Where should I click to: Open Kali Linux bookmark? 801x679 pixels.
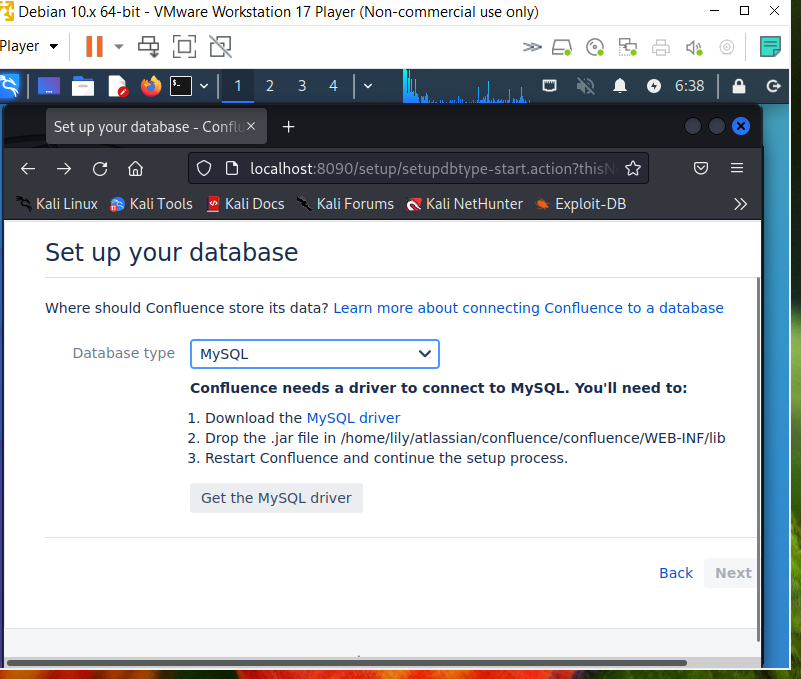pos(57,204)
